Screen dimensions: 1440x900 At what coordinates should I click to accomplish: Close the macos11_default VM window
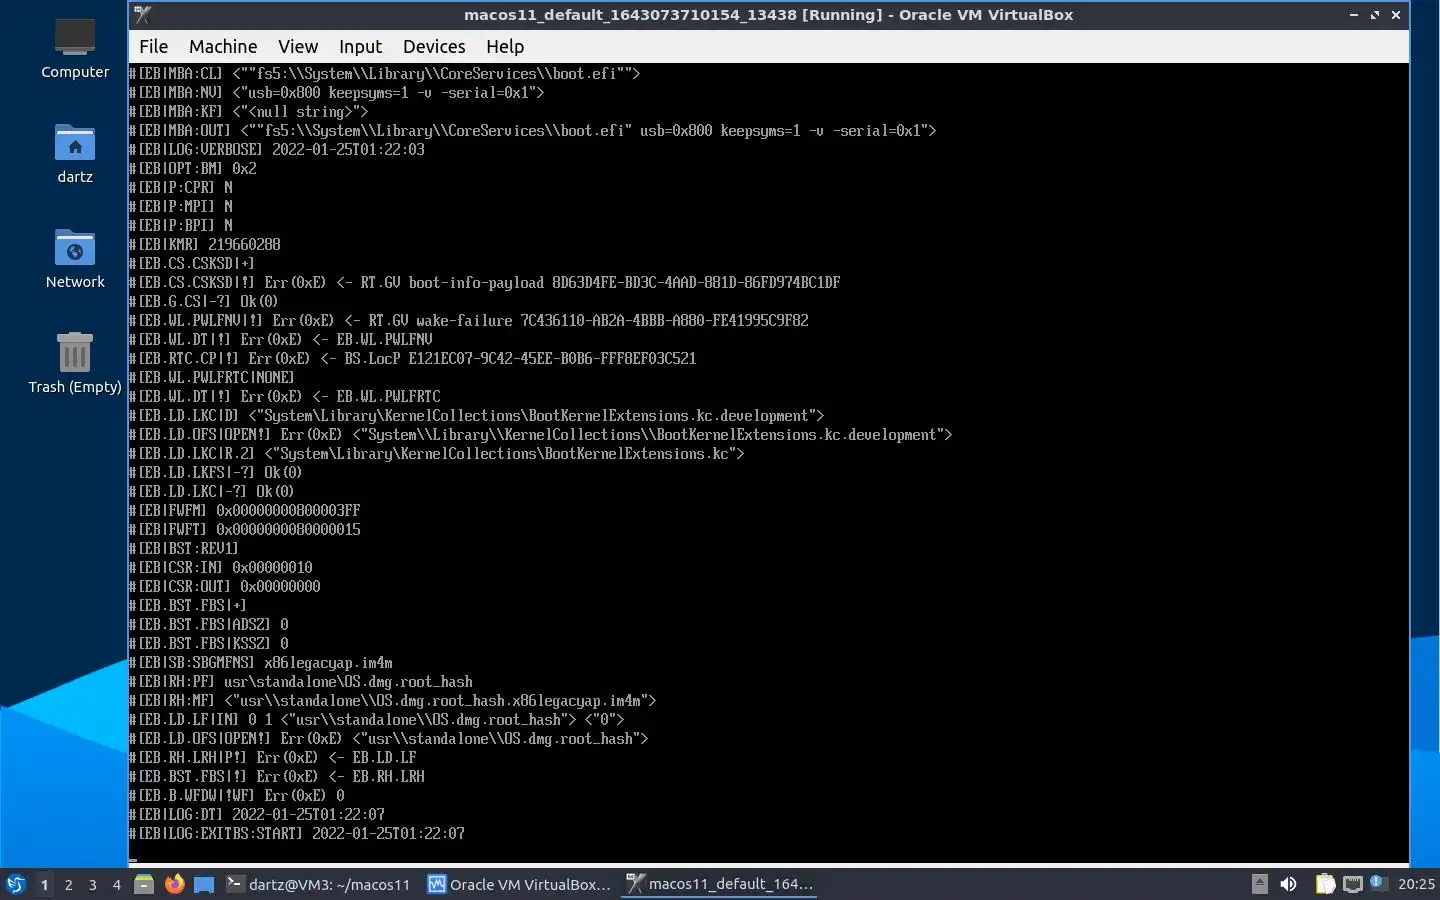click(1396, 15)
